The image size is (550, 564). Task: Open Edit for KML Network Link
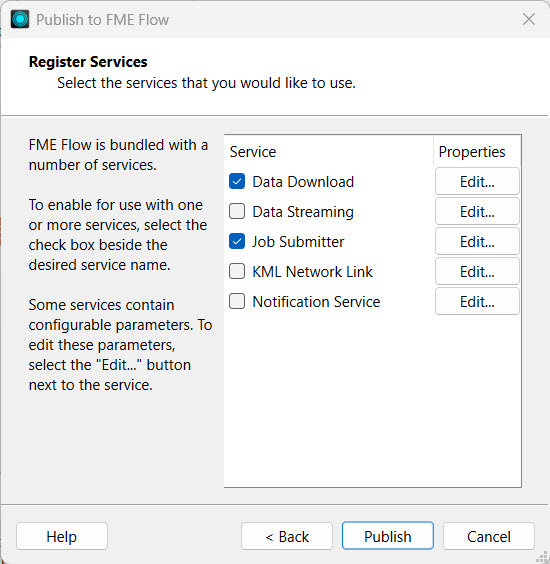(477, 271)
